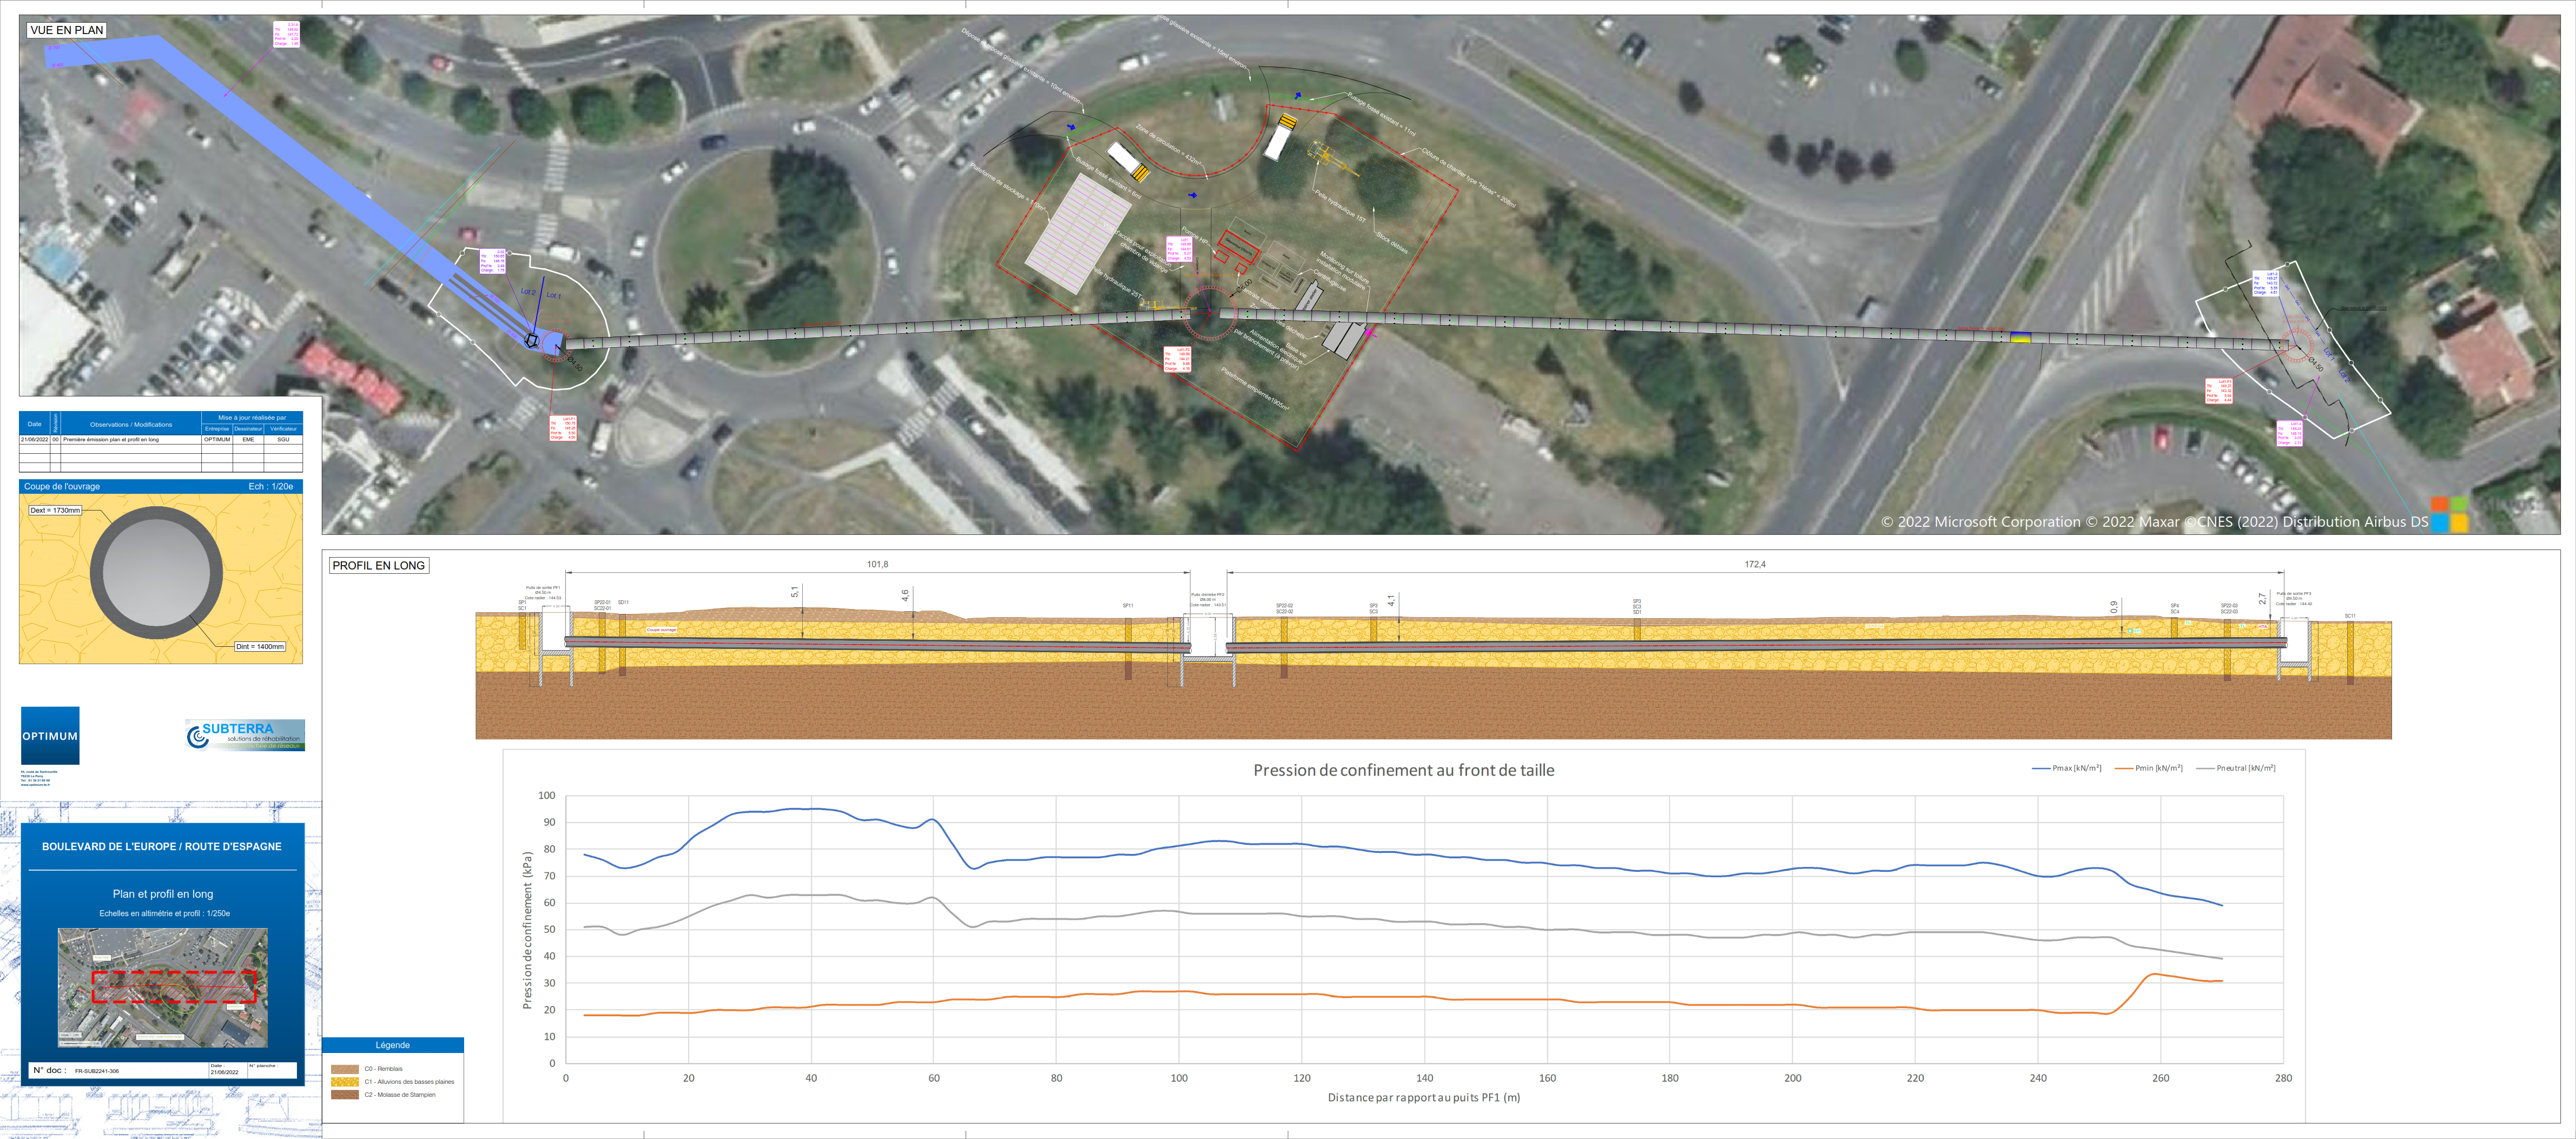The image size is (2576, 1139).
Task: Click the x-axis value '140' on the chart
Action: (x=1425, y=1078)
